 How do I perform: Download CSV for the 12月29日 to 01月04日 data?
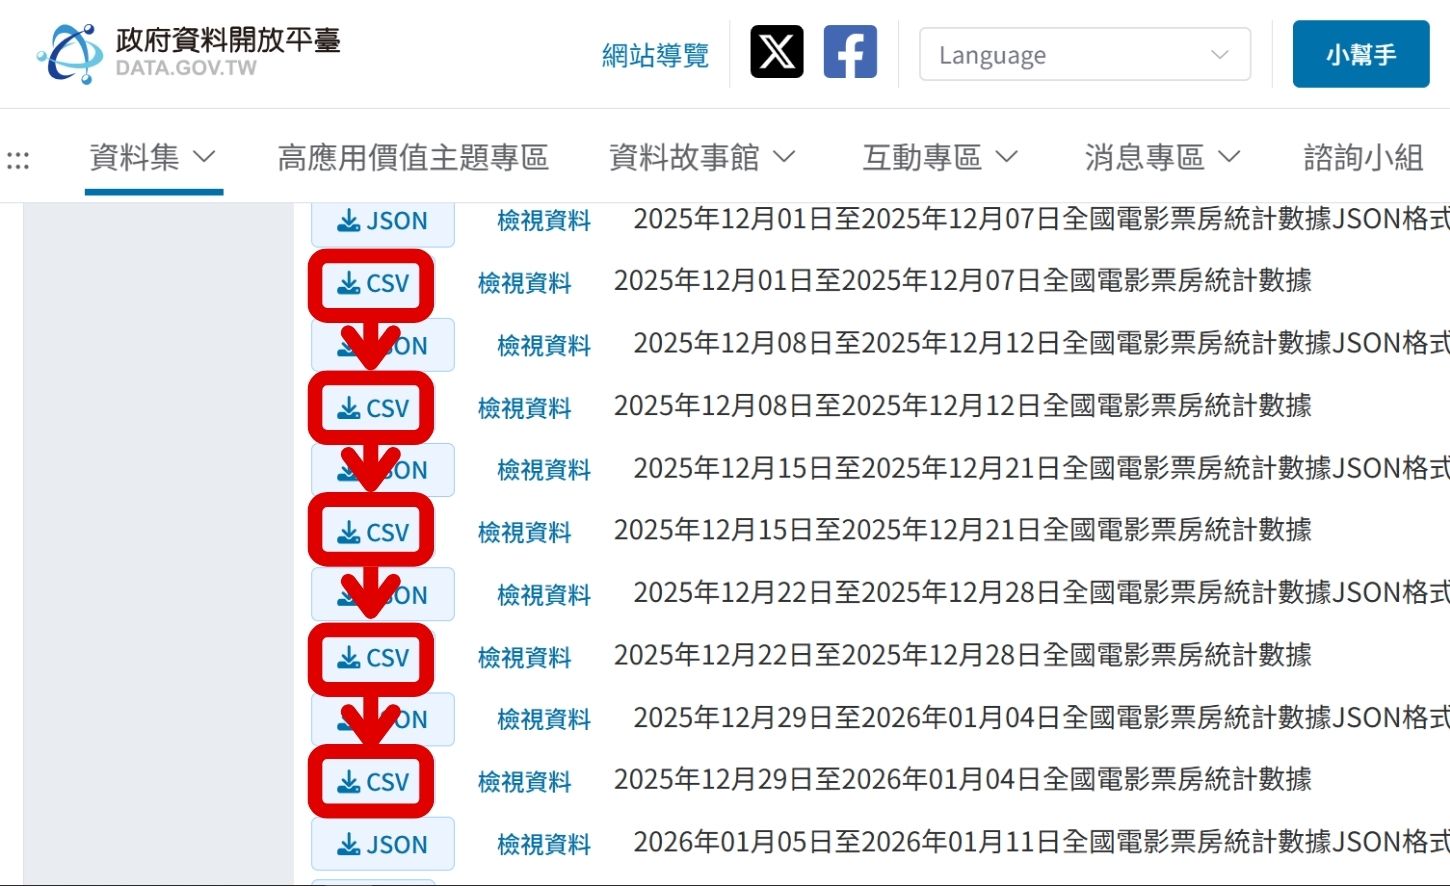[372, 783]
